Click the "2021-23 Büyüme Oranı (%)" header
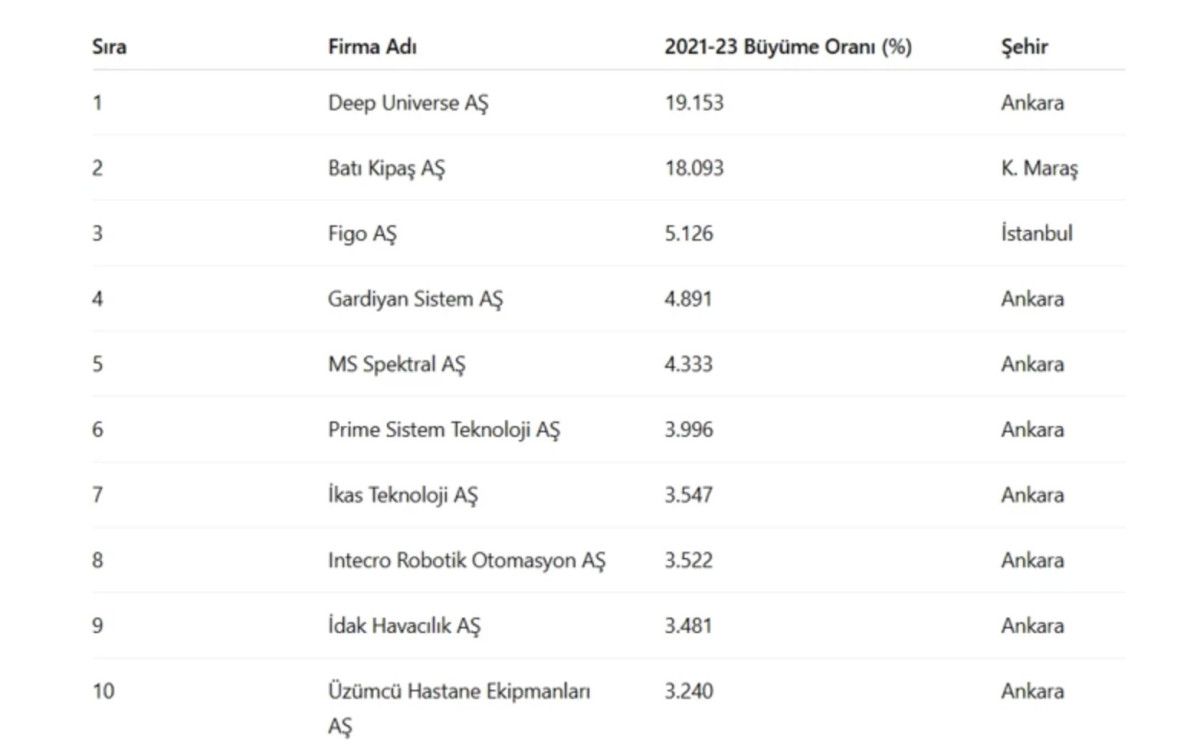 (788, 46)
